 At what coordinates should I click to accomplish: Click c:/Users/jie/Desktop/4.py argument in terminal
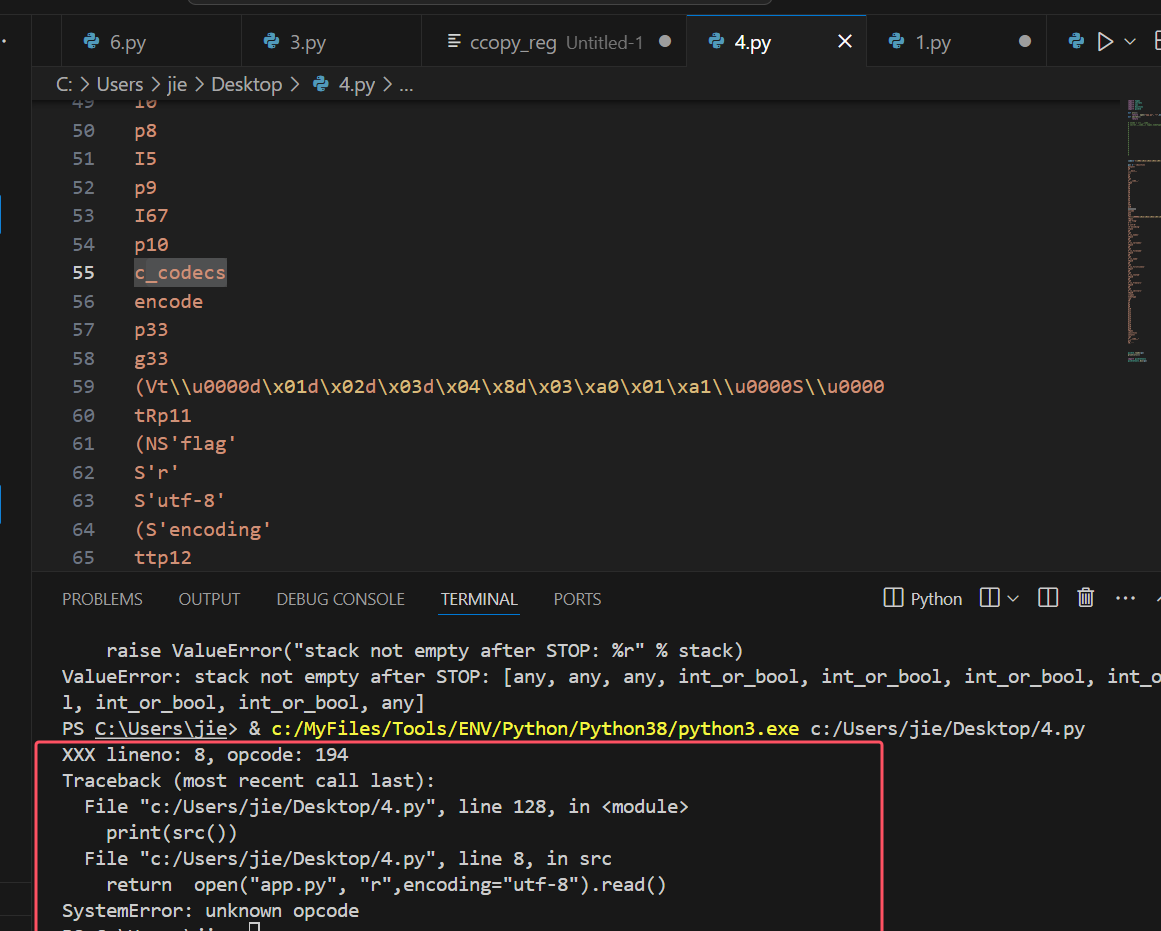click(x=948, y=729)
